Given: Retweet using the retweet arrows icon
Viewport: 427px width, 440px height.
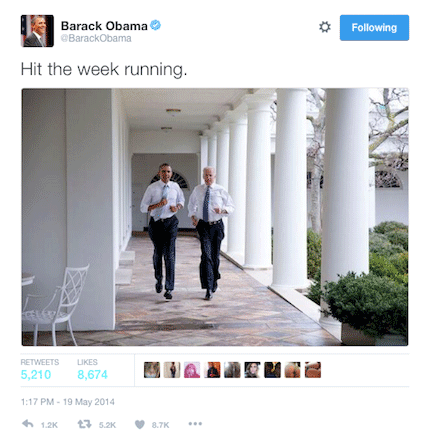Looking at the screenshot, I should click(x=84, y=424).
